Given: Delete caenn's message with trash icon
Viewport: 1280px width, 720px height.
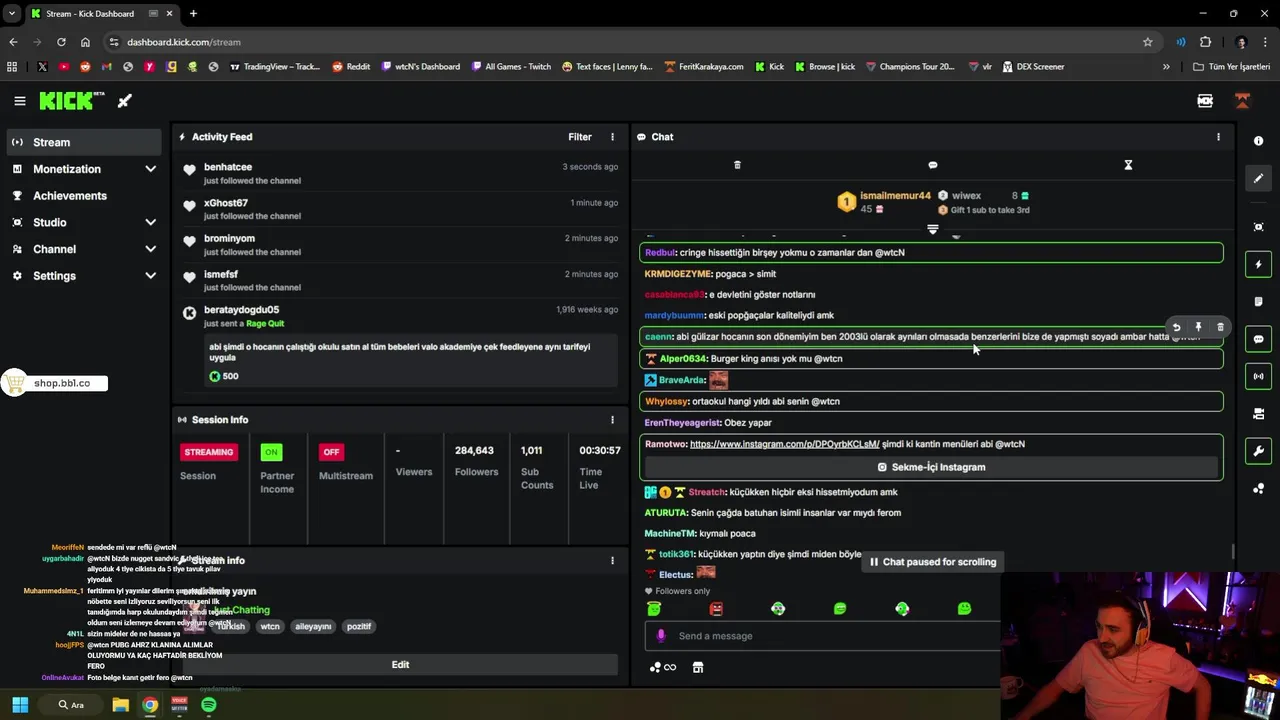Looking at the screenshot, I should point(1220,327).
